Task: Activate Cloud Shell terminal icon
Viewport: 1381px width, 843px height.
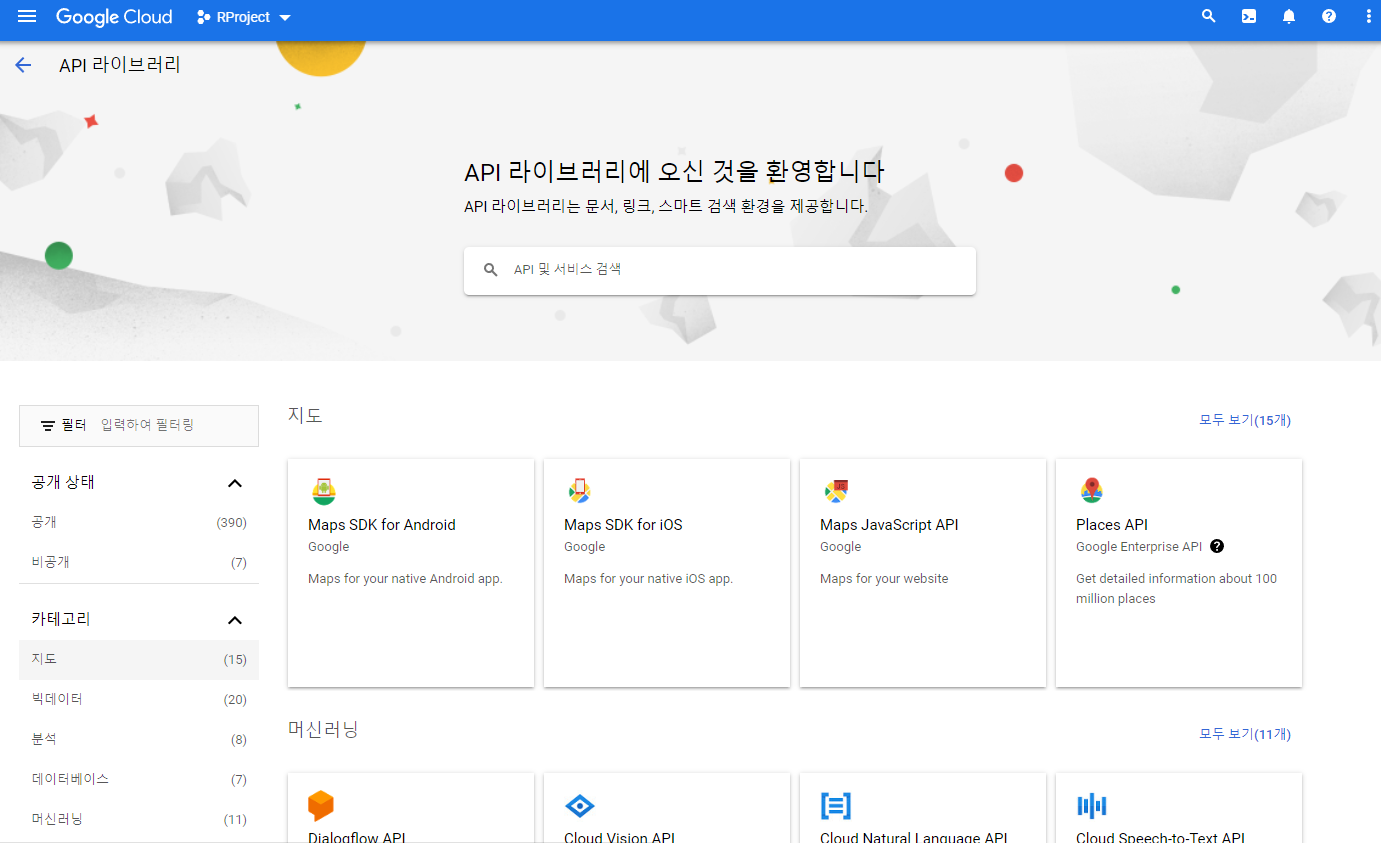Action: [1249, 17]
